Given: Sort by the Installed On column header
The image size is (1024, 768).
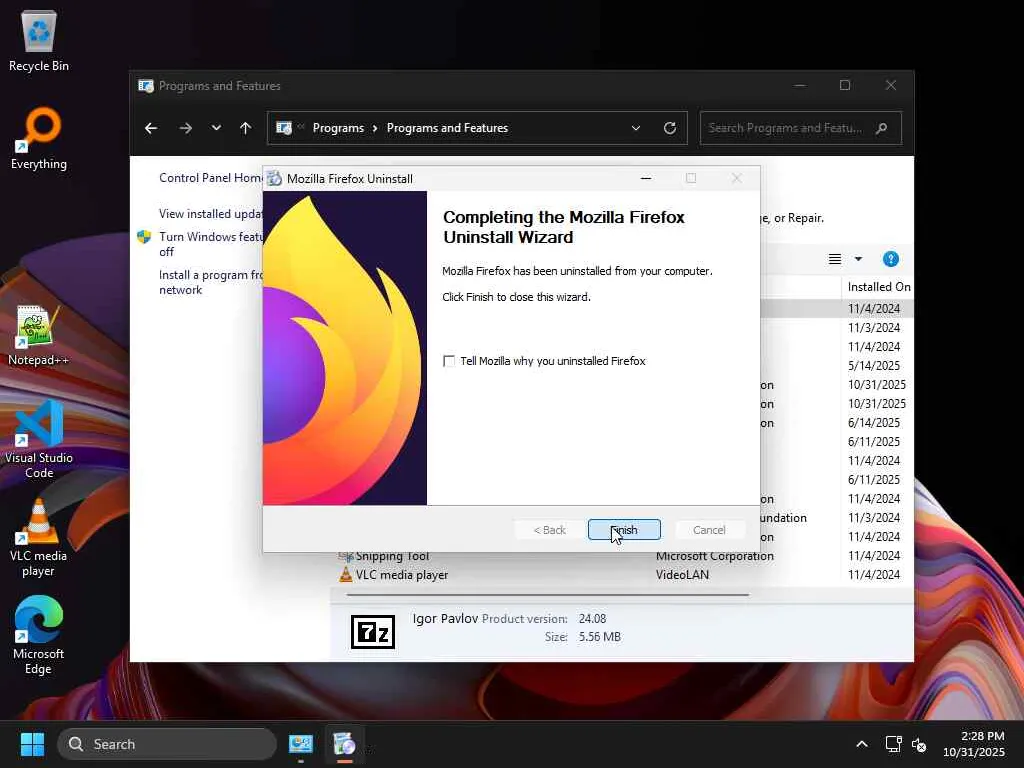Looking at the screenshot, I should click(x=877, y=287).
